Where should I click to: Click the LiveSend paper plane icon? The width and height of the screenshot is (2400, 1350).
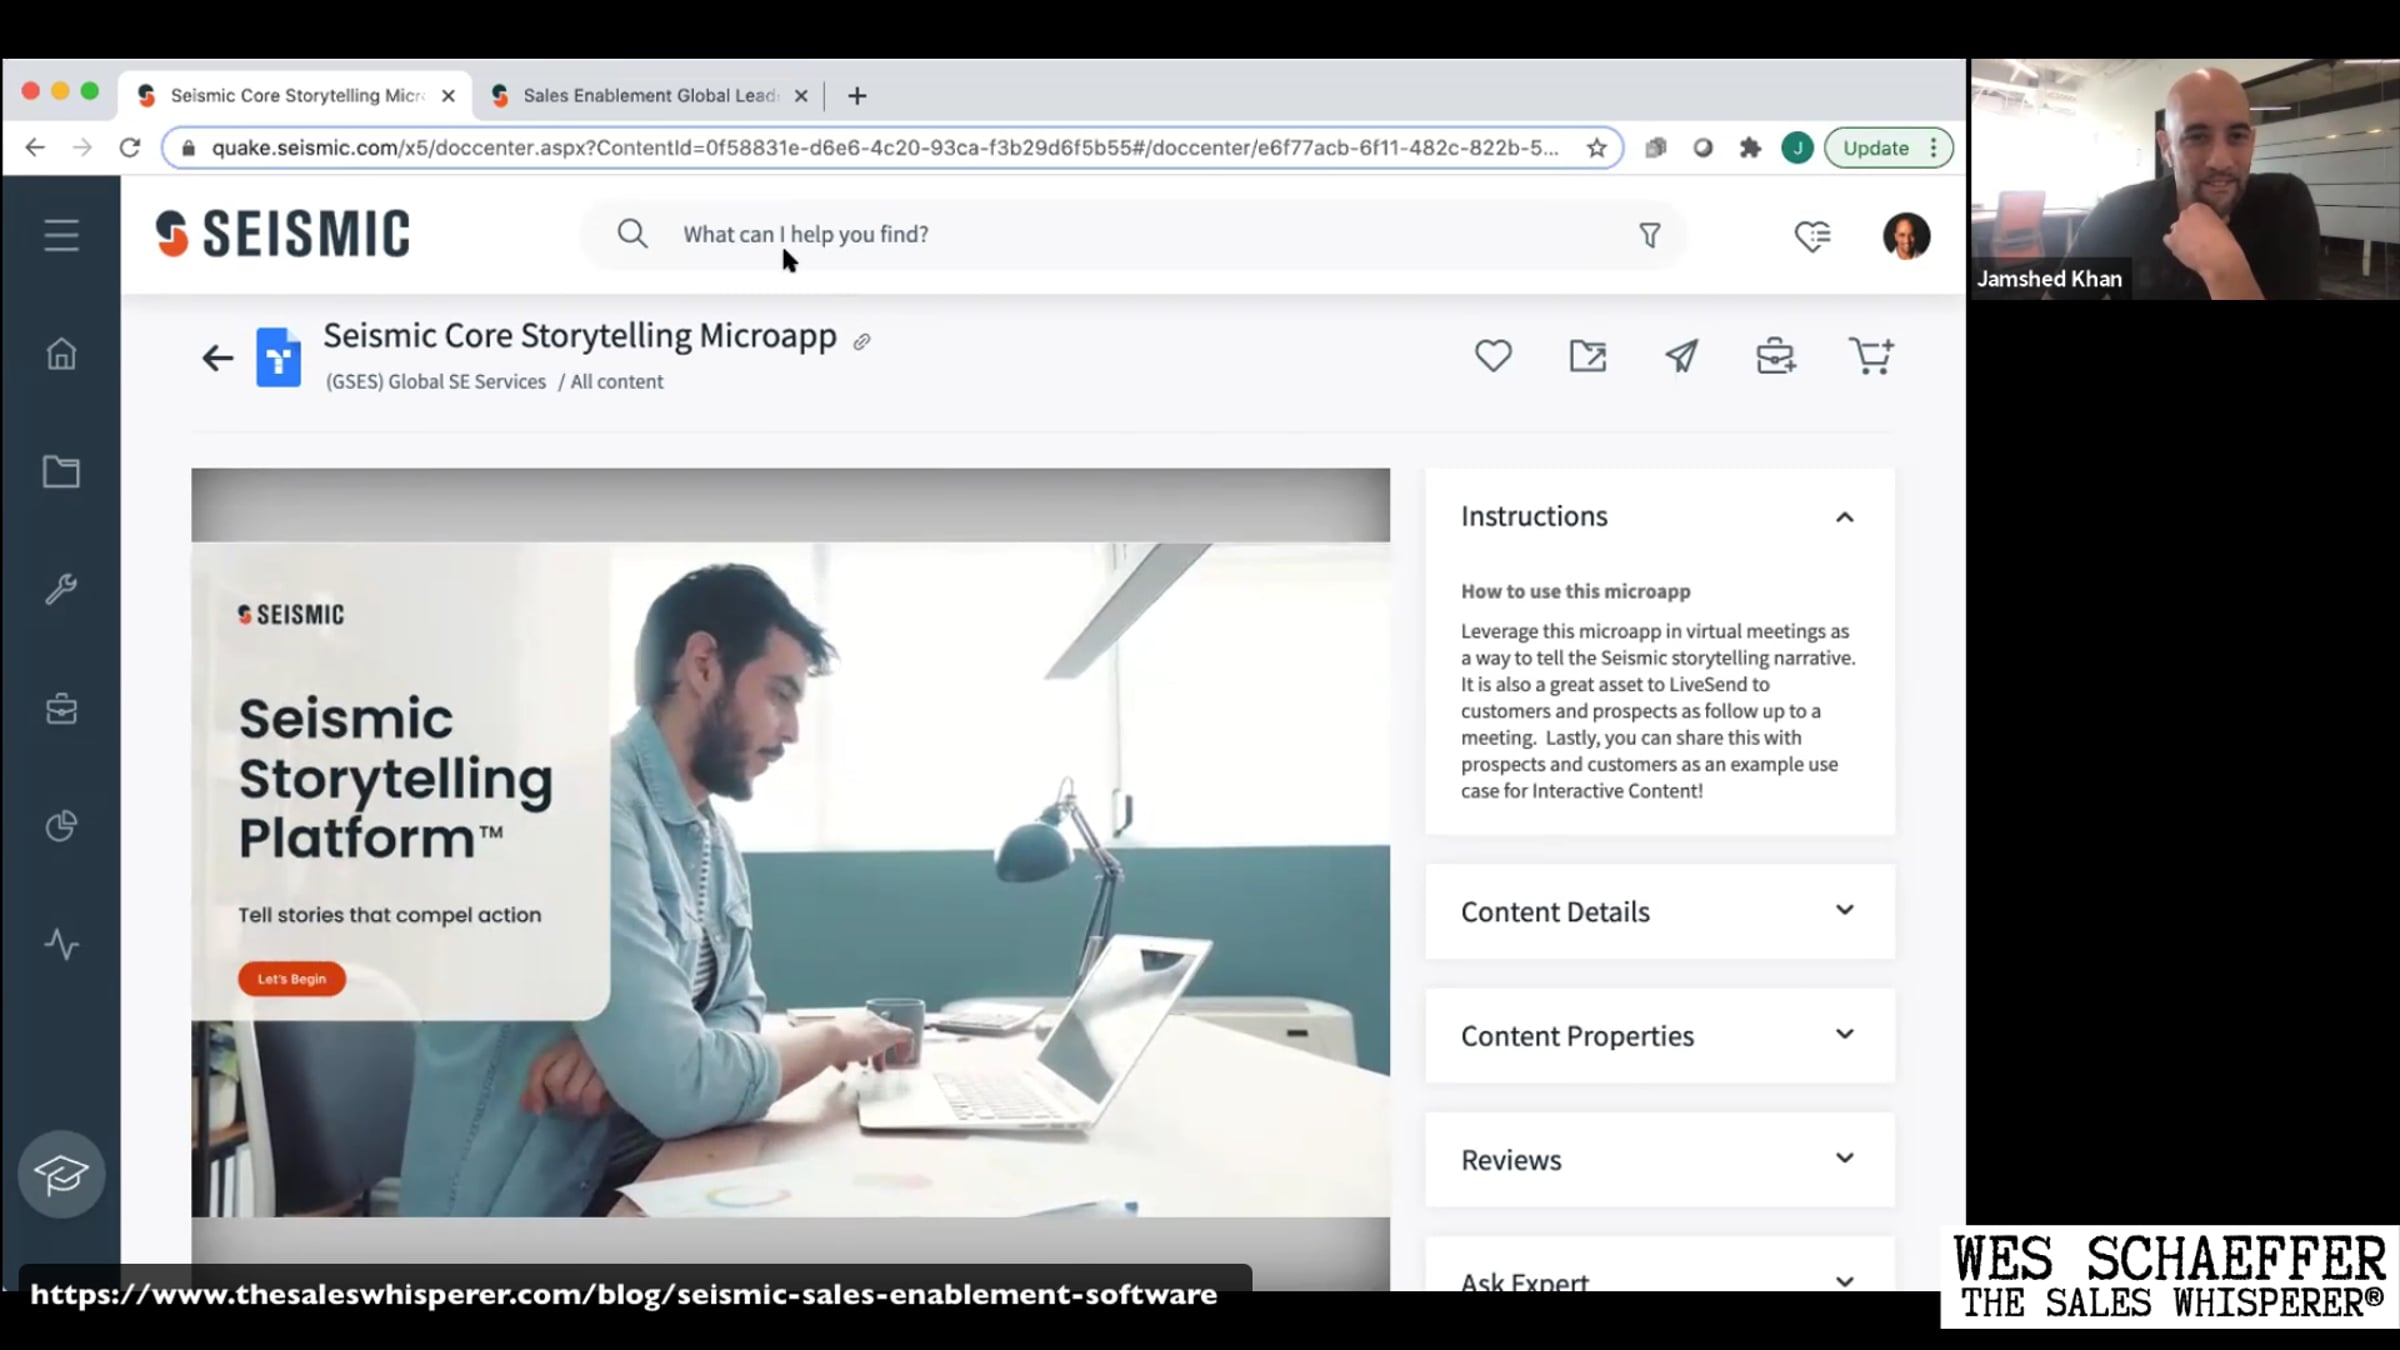point(1681,356)
